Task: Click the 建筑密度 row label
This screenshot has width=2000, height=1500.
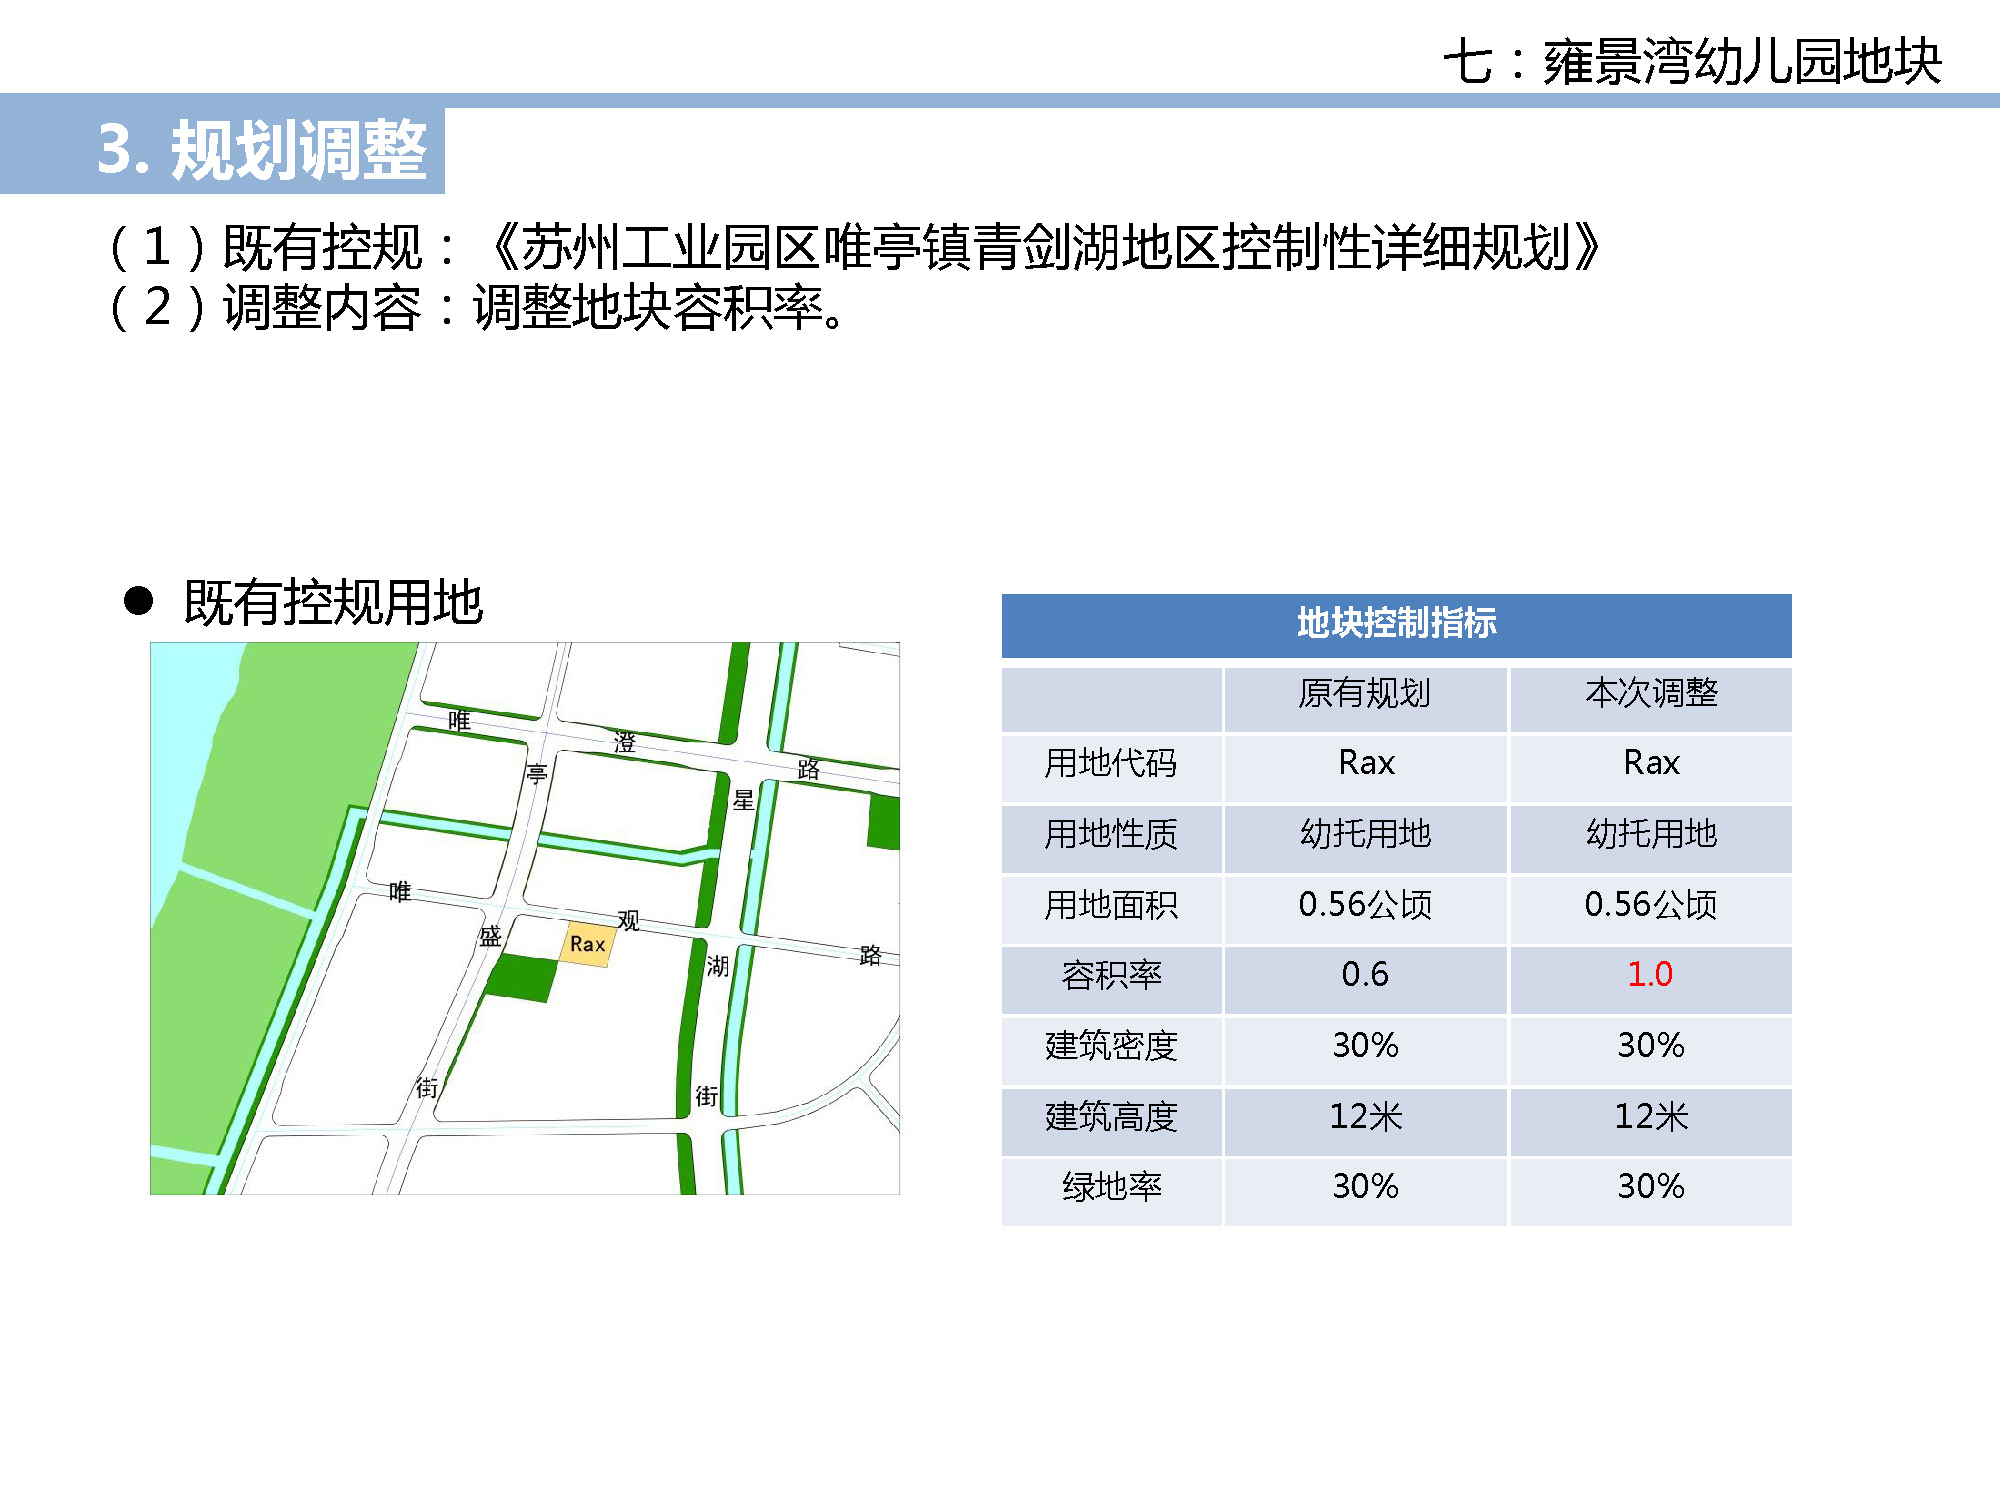Action: 1111,1046
